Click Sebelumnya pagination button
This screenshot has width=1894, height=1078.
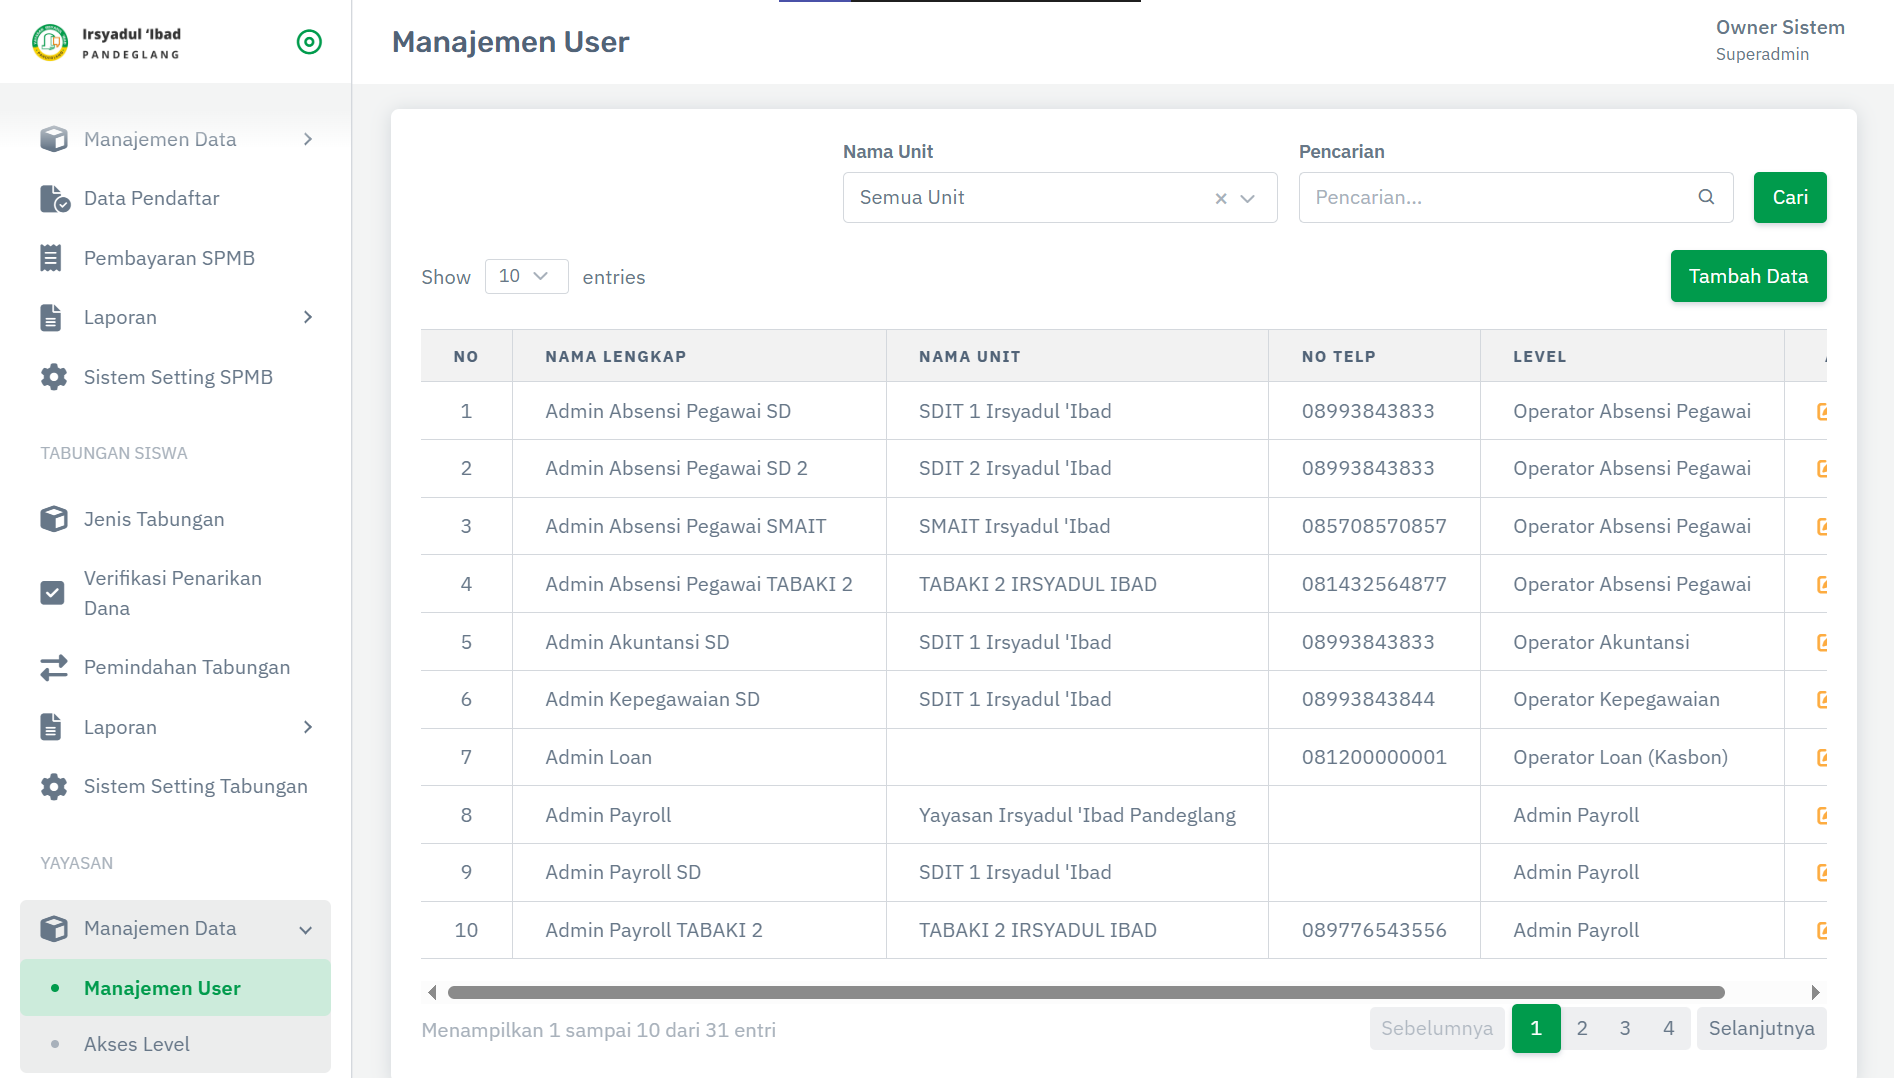click(x=1437, y=1028)
